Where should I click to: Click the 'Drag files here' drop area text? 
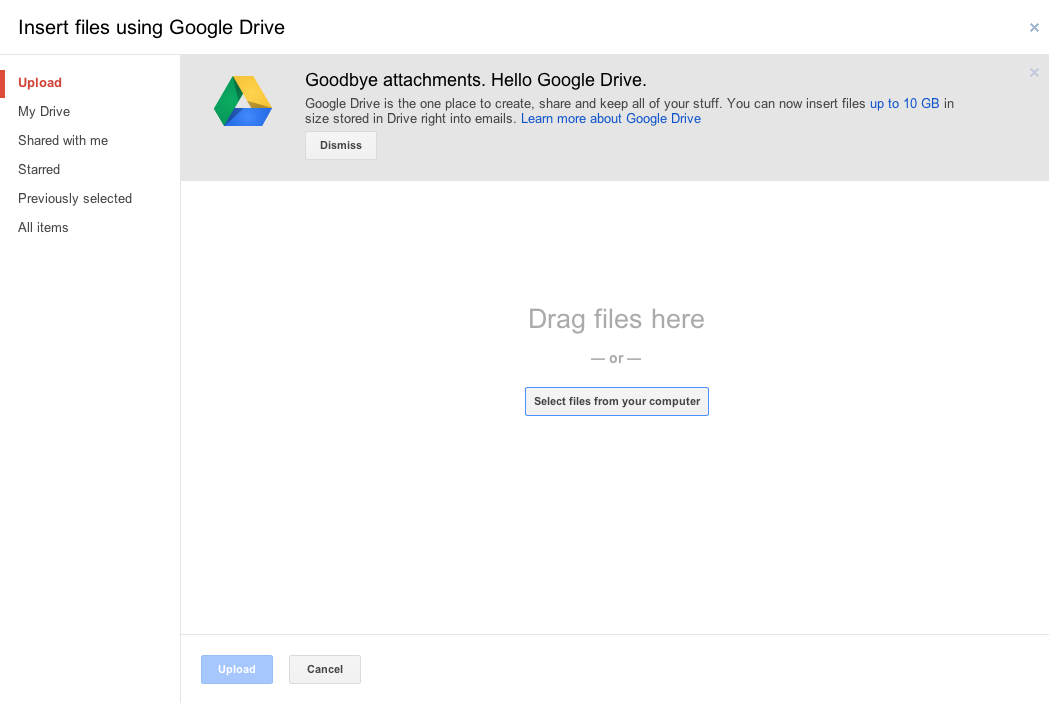coord(616,319)
